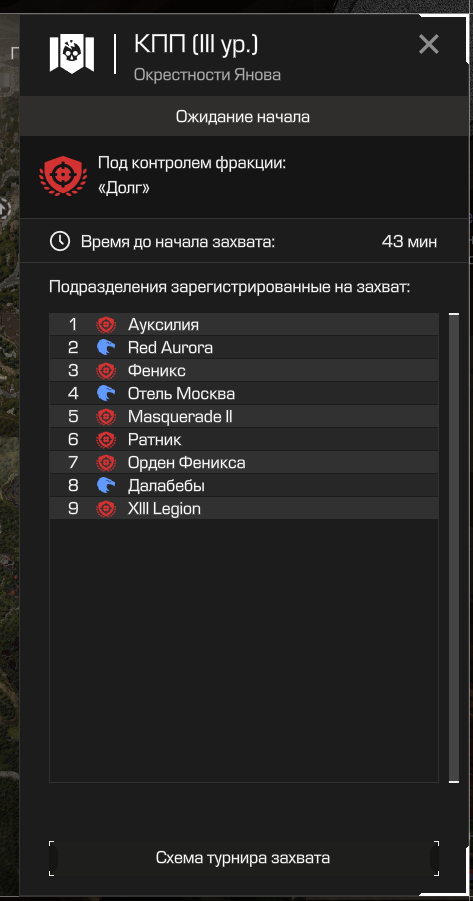Click the red Долг faction emblem
The image size is (473, 901).
63,174
